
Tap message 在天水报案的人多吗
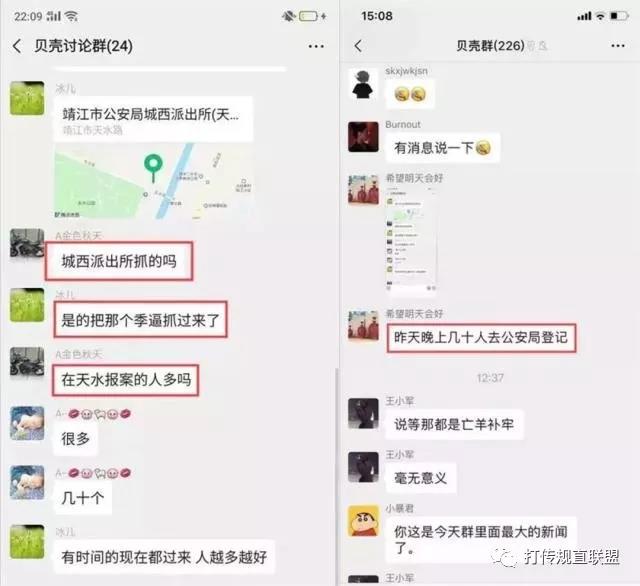[x=126, y=380]
